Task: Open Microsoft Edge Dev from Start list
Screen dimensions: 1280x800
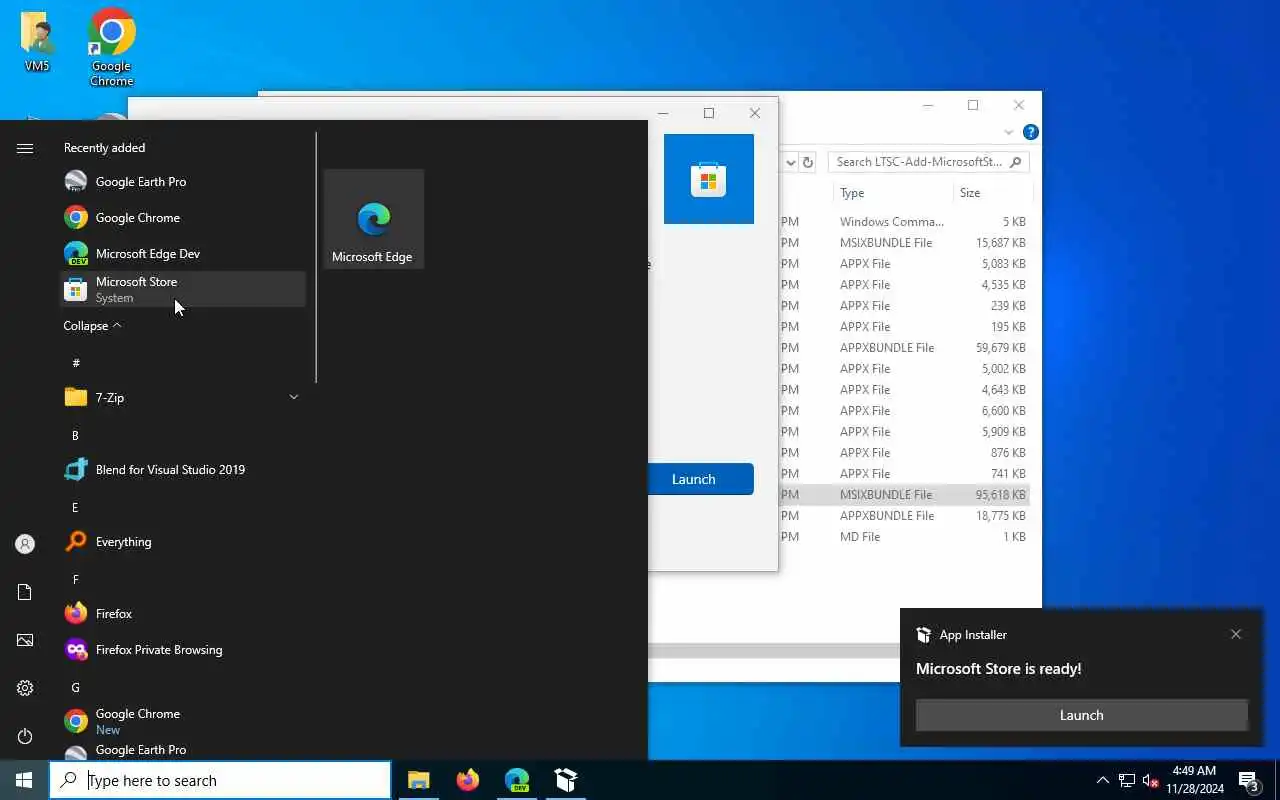Action: pyautogui.click(x=183, y=253)
